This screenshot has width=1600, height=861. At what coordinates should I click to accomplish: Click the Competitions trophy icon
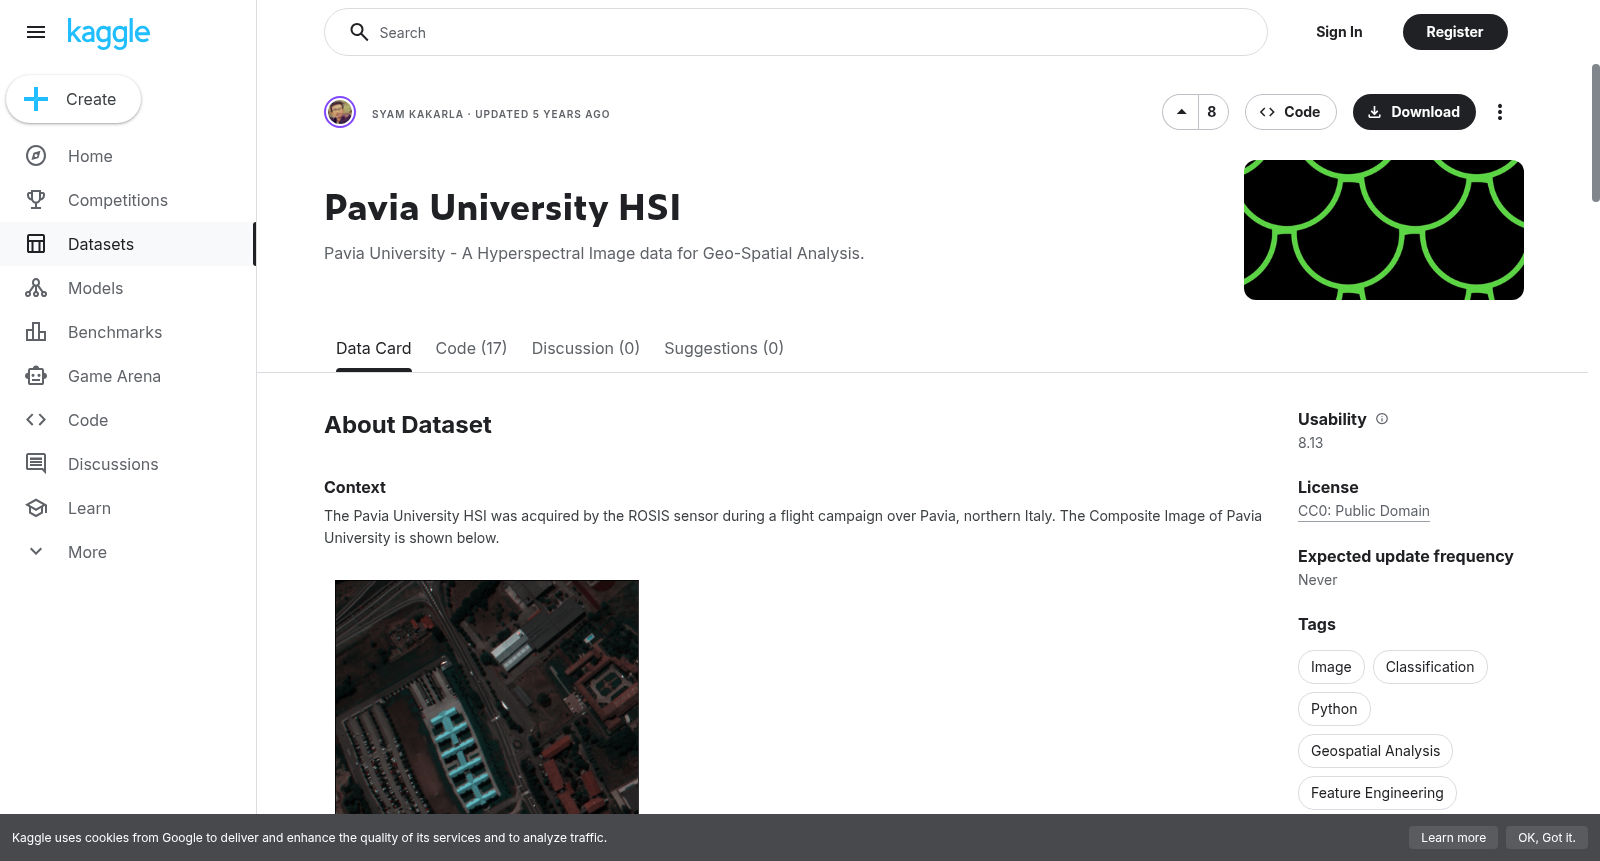[36, 200]
